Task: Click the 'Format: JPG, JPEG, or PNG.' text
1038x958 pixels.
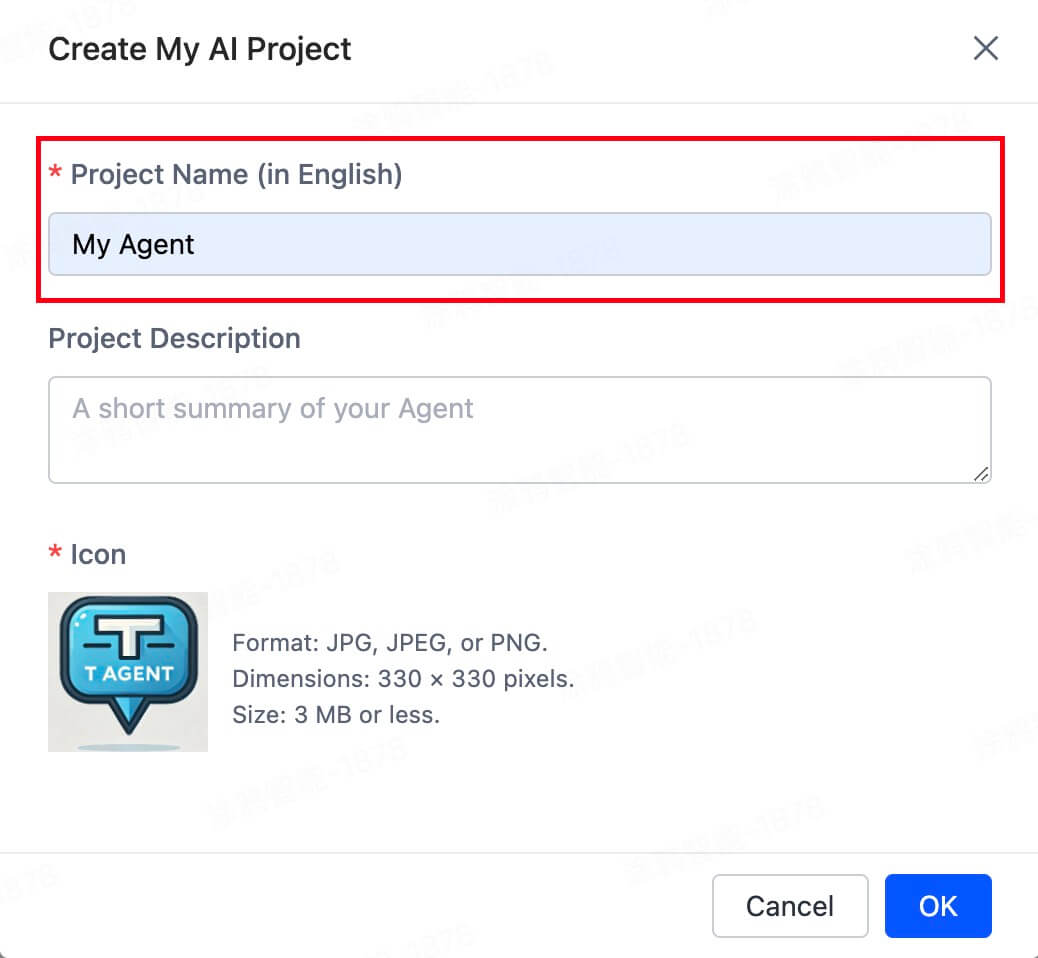Action: [x=390, y=643]
